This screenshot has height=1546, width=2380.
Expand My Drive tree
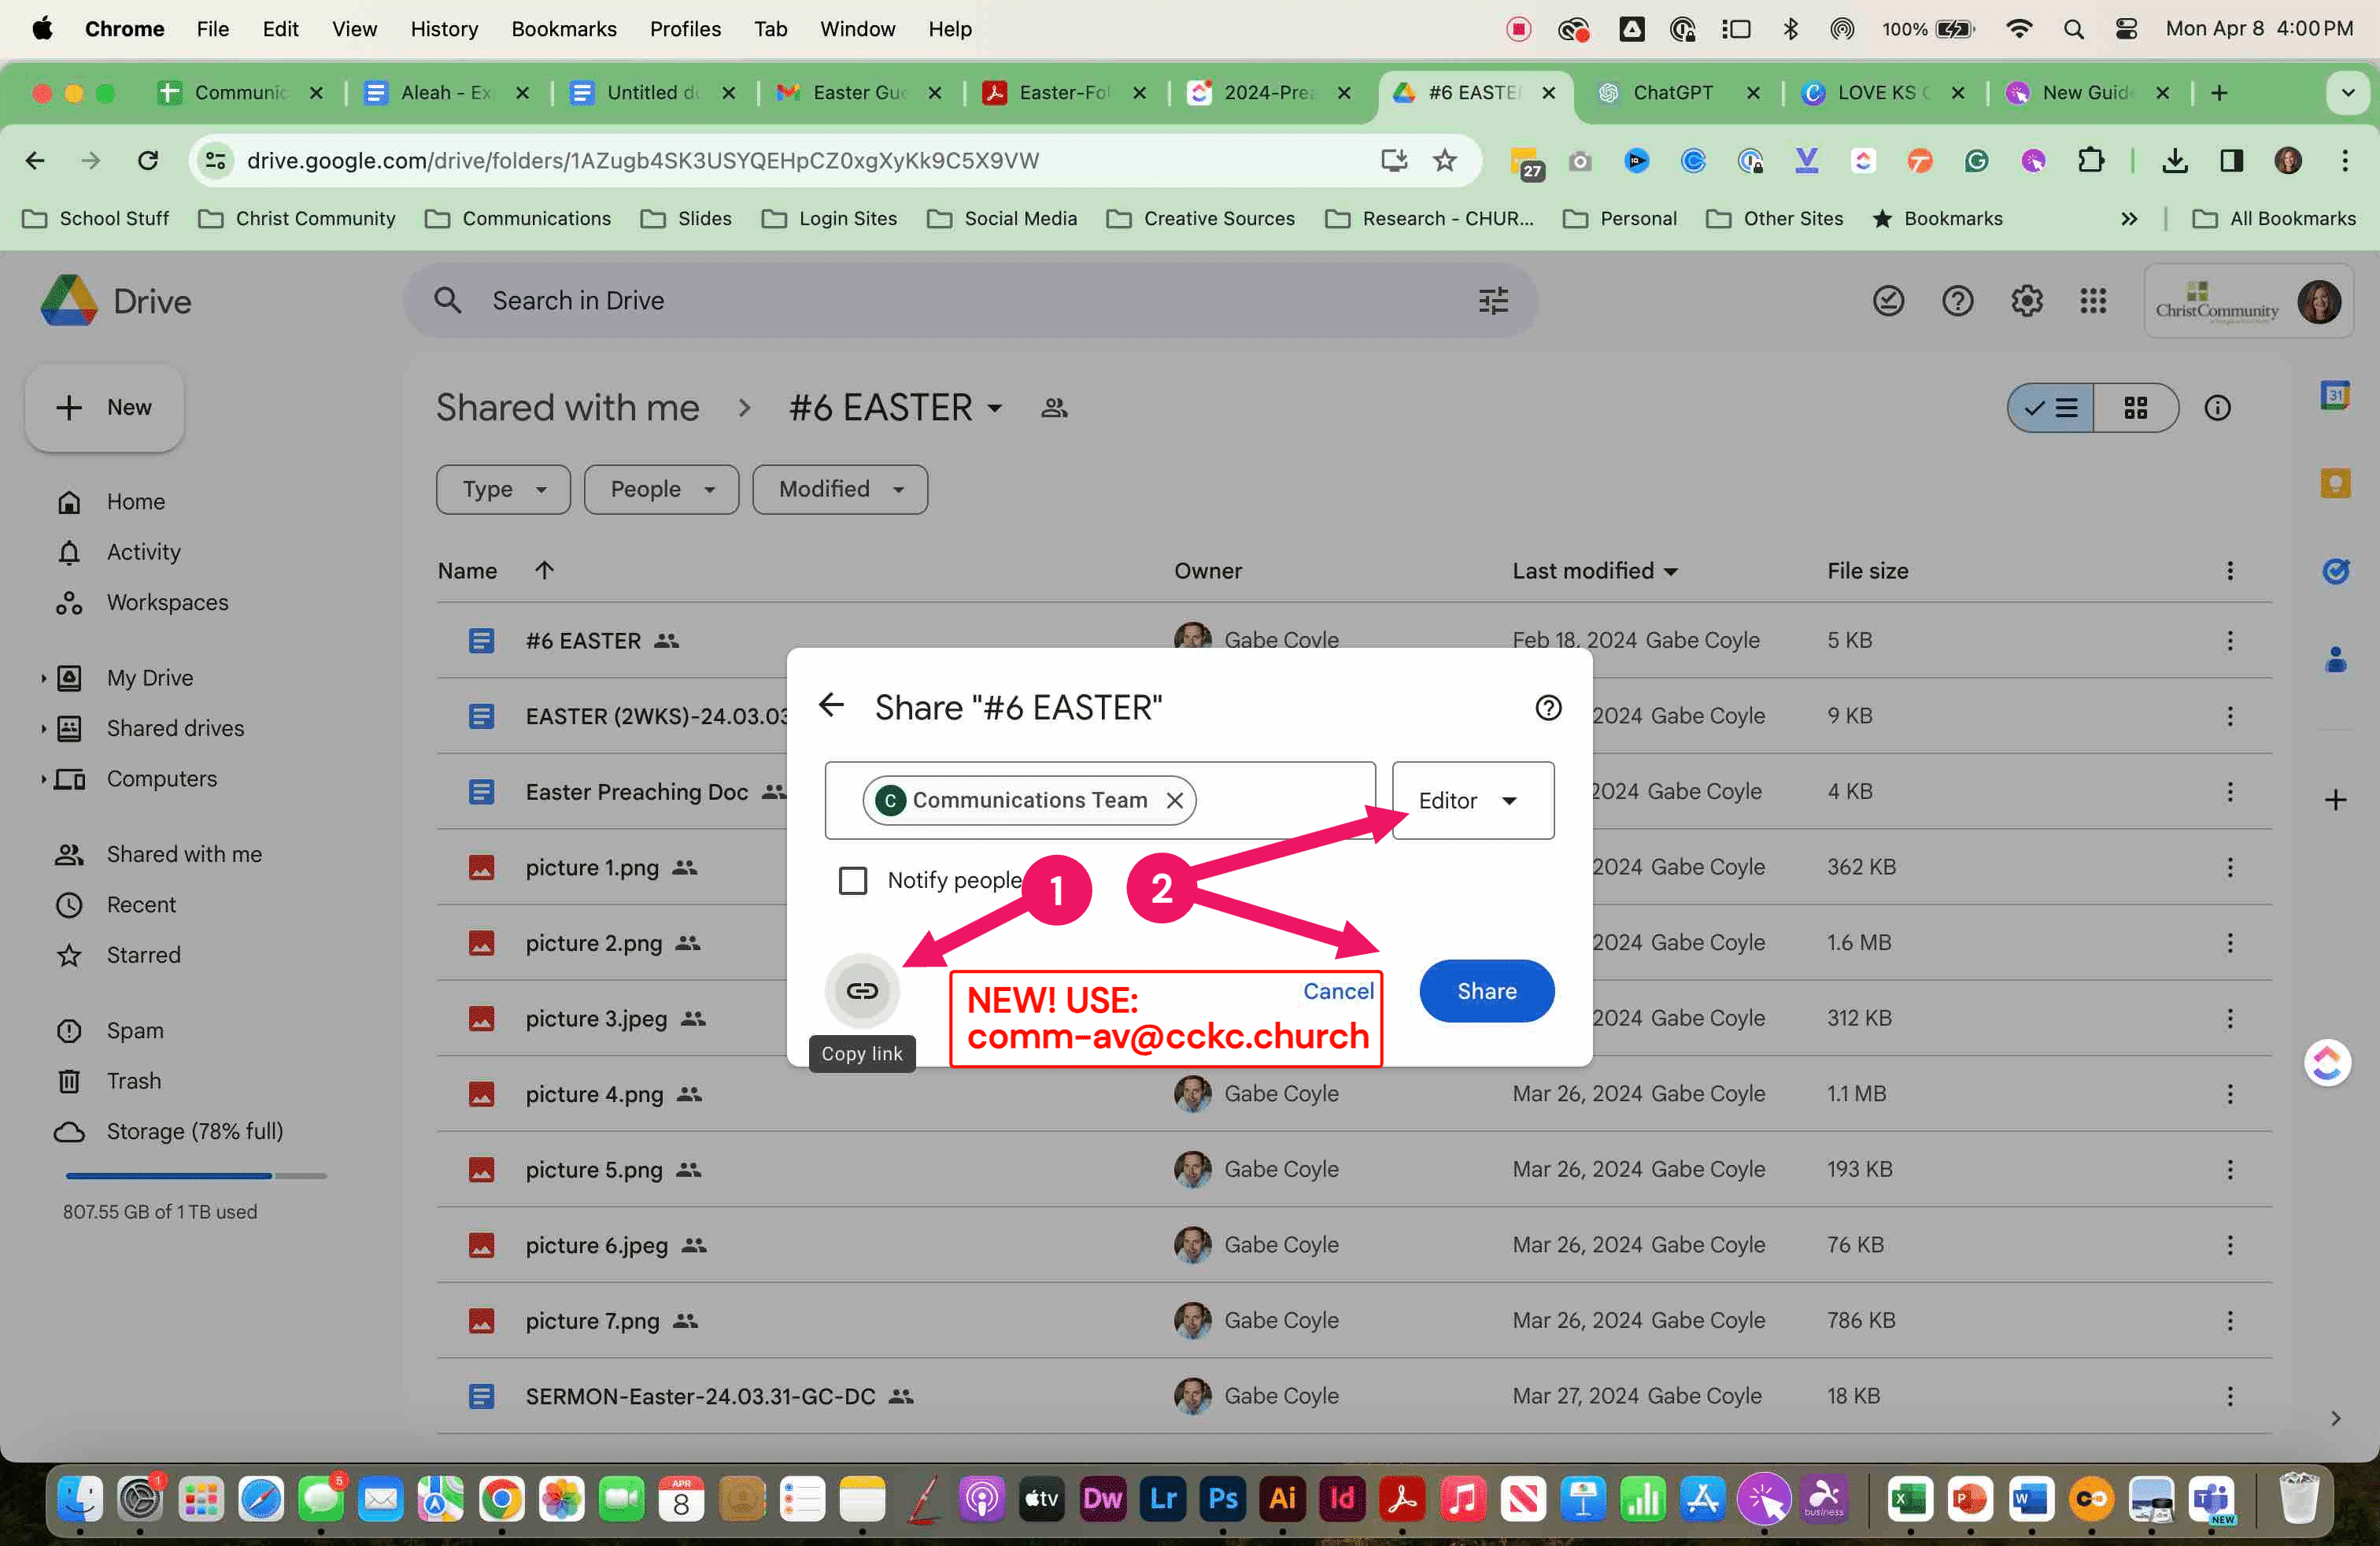43,678
